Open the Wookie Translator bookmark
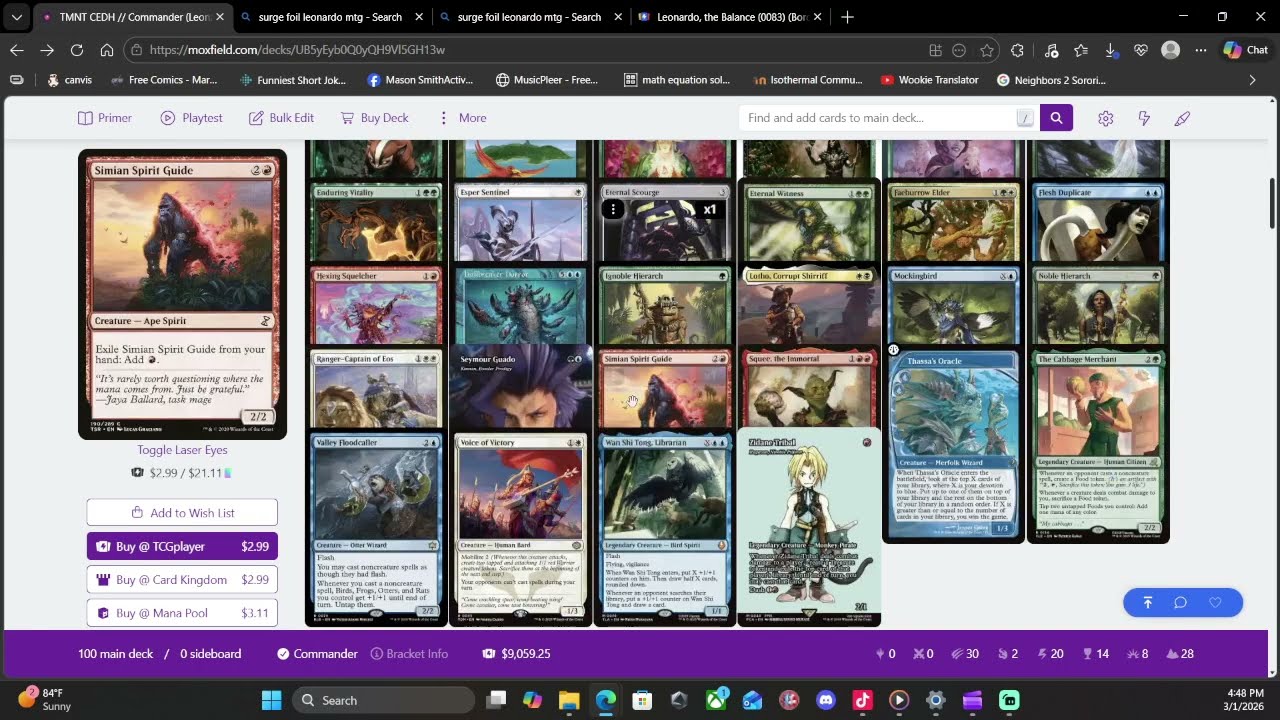This screenshot has height=720, width=1280. pos(929,80)
